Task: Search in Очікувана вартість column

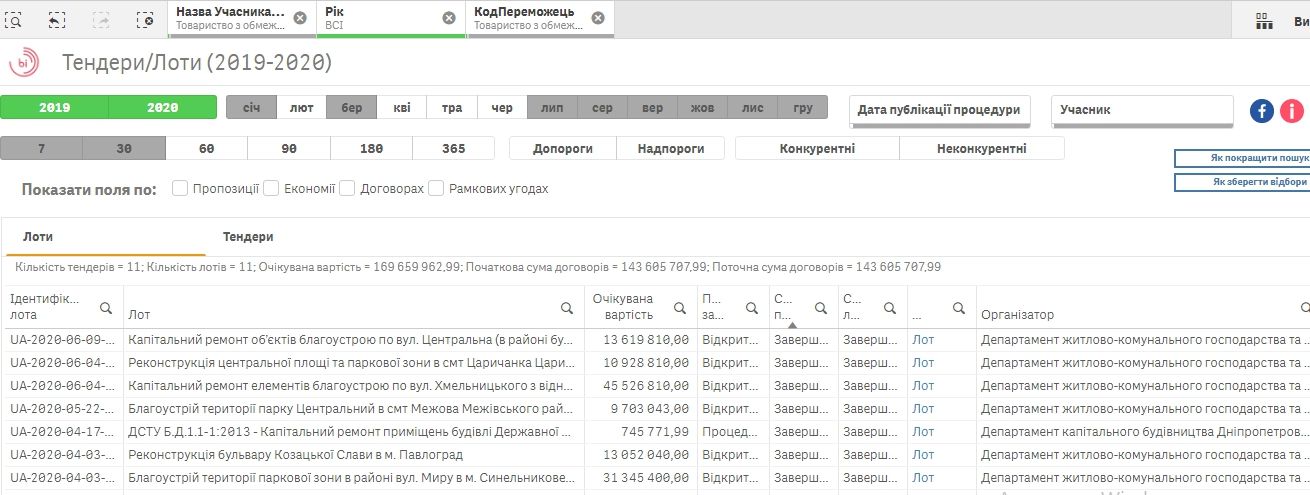Action: coord(680,307)
